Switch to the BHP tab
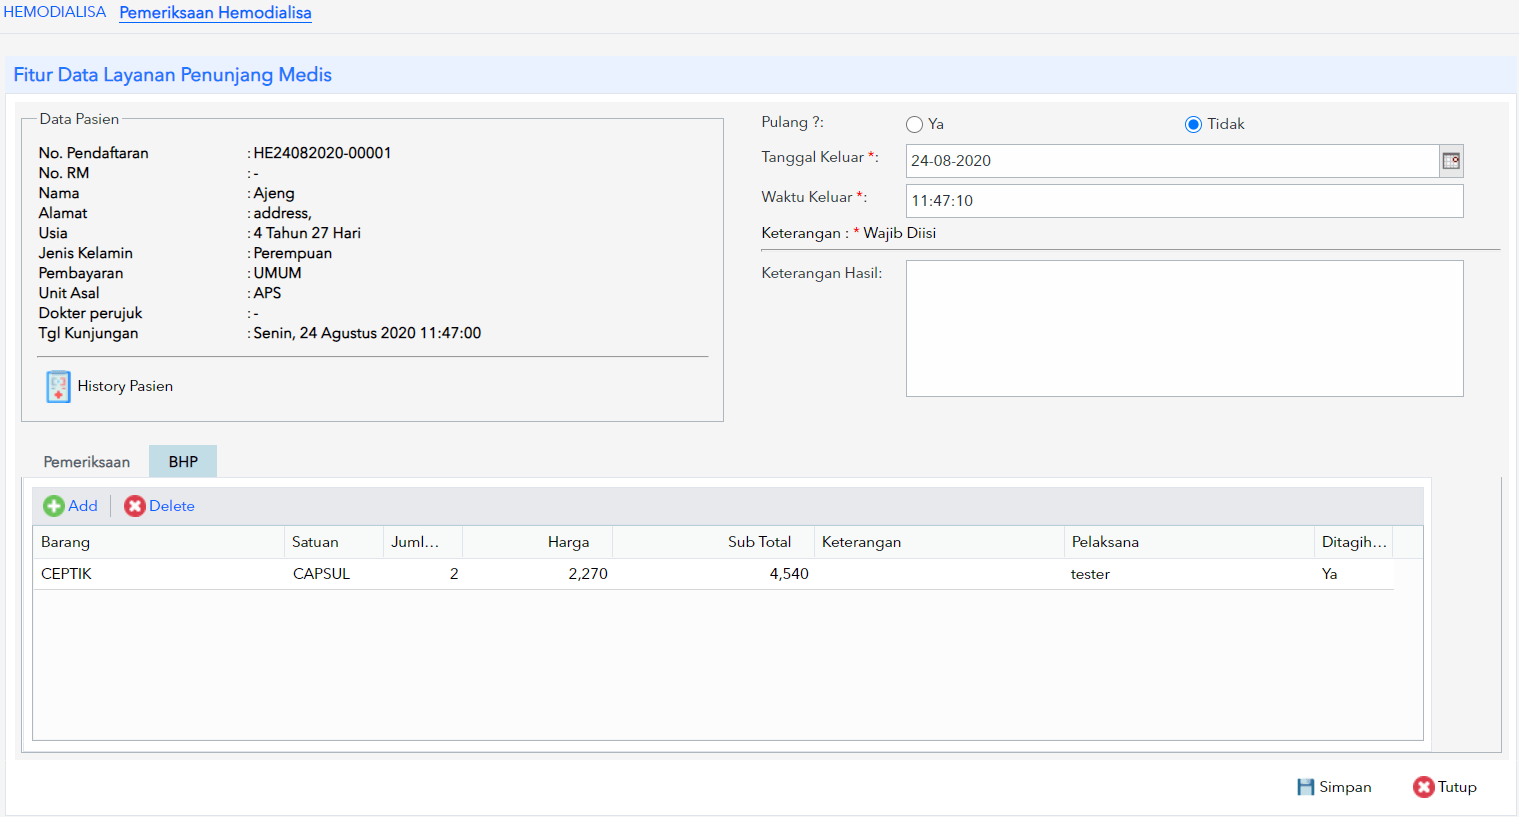 point(183,462)
